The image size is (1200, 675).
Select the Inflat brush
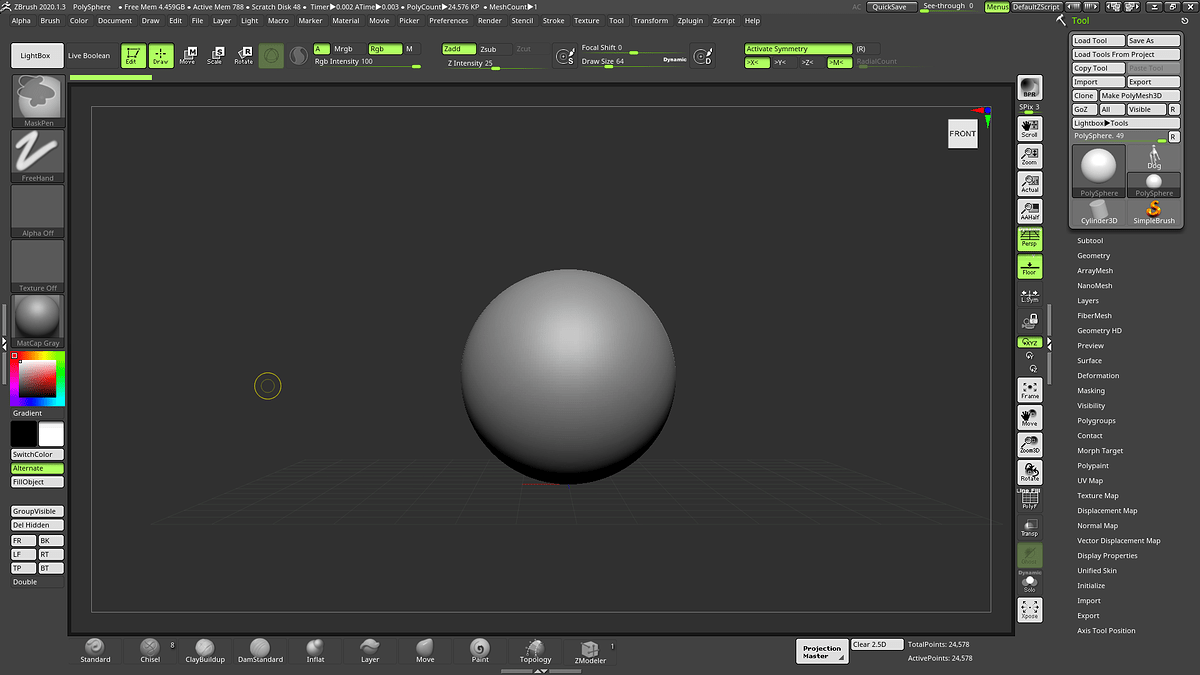click(315, 651)
